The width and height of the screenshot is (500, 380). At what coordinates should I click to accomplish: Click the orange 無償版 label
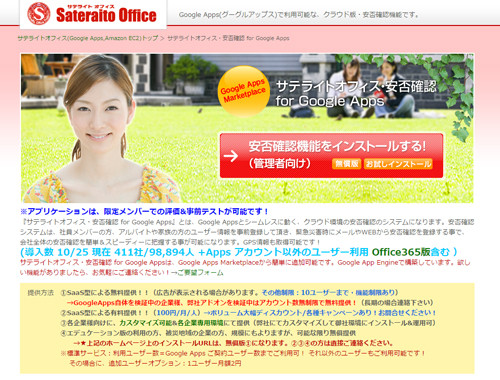point(346,164)
